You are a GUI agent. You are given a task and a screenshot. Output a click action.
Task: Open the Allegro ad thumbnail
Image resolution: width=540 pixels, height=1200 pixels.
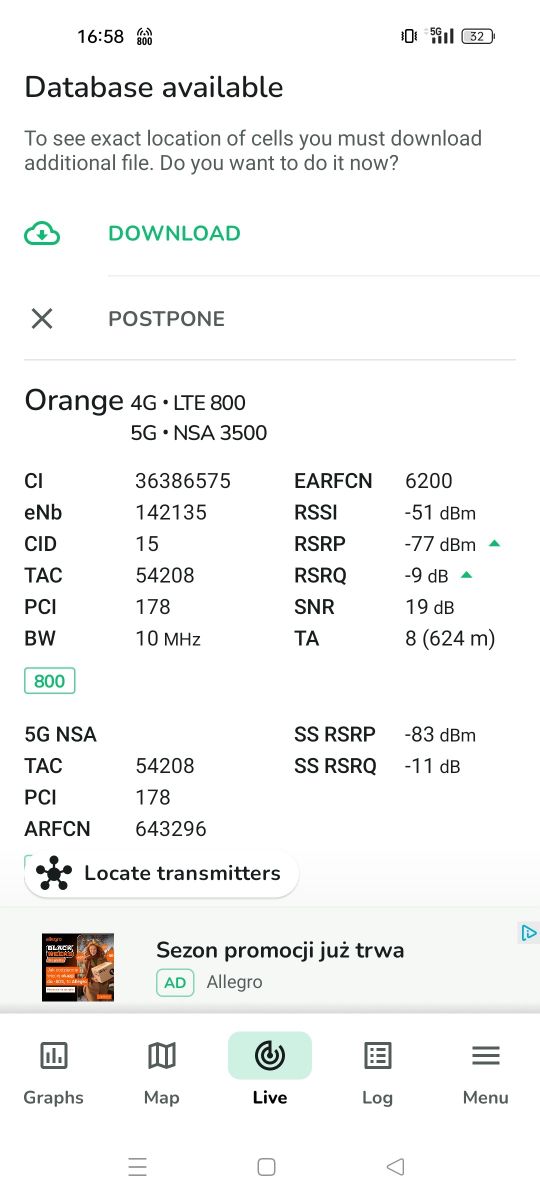tap(78, 967)
